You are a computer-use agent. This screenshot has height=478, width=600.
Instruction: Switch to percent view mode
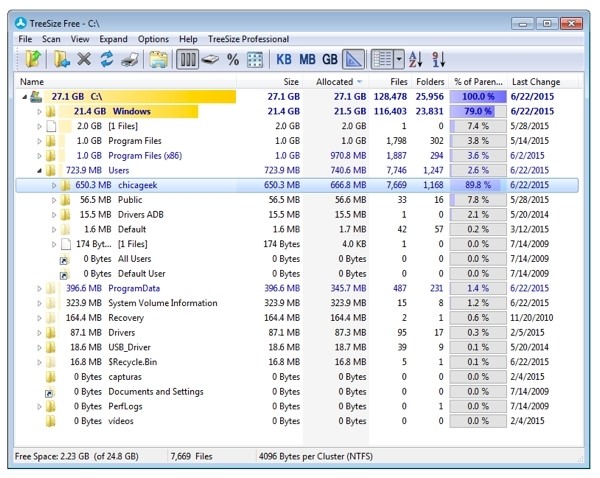(233, 60)
